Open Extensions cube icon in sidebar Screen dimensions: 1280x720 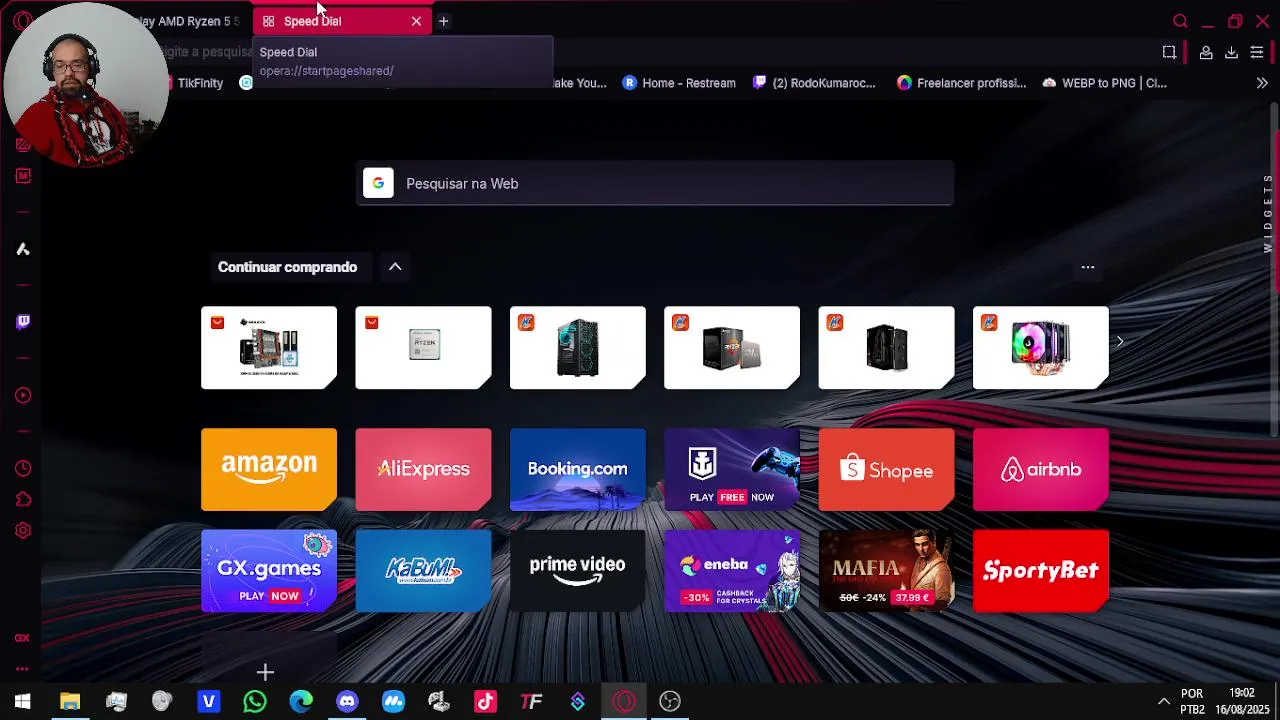[x=23, y=499]
